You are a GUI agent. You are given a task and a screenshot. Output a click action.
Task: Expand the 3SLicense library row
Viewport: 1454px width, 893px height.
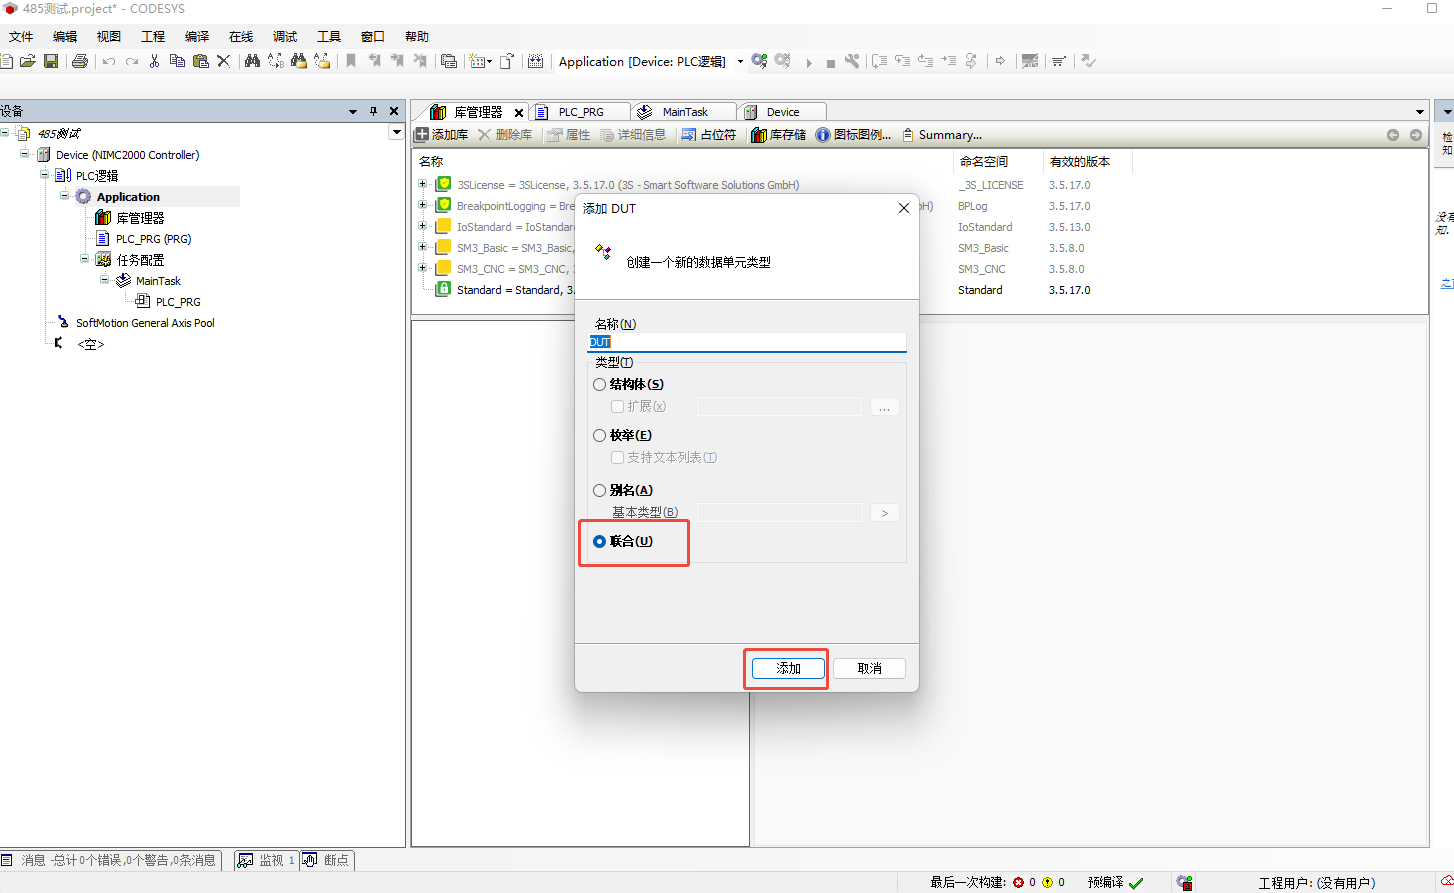422,184
